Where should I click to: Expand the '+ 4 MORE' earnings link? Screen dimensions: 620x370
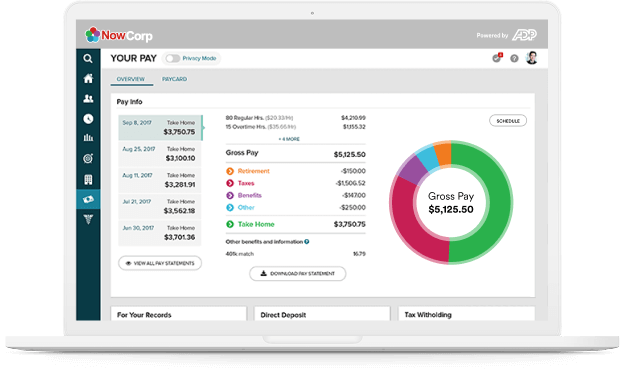click(289, 139)
